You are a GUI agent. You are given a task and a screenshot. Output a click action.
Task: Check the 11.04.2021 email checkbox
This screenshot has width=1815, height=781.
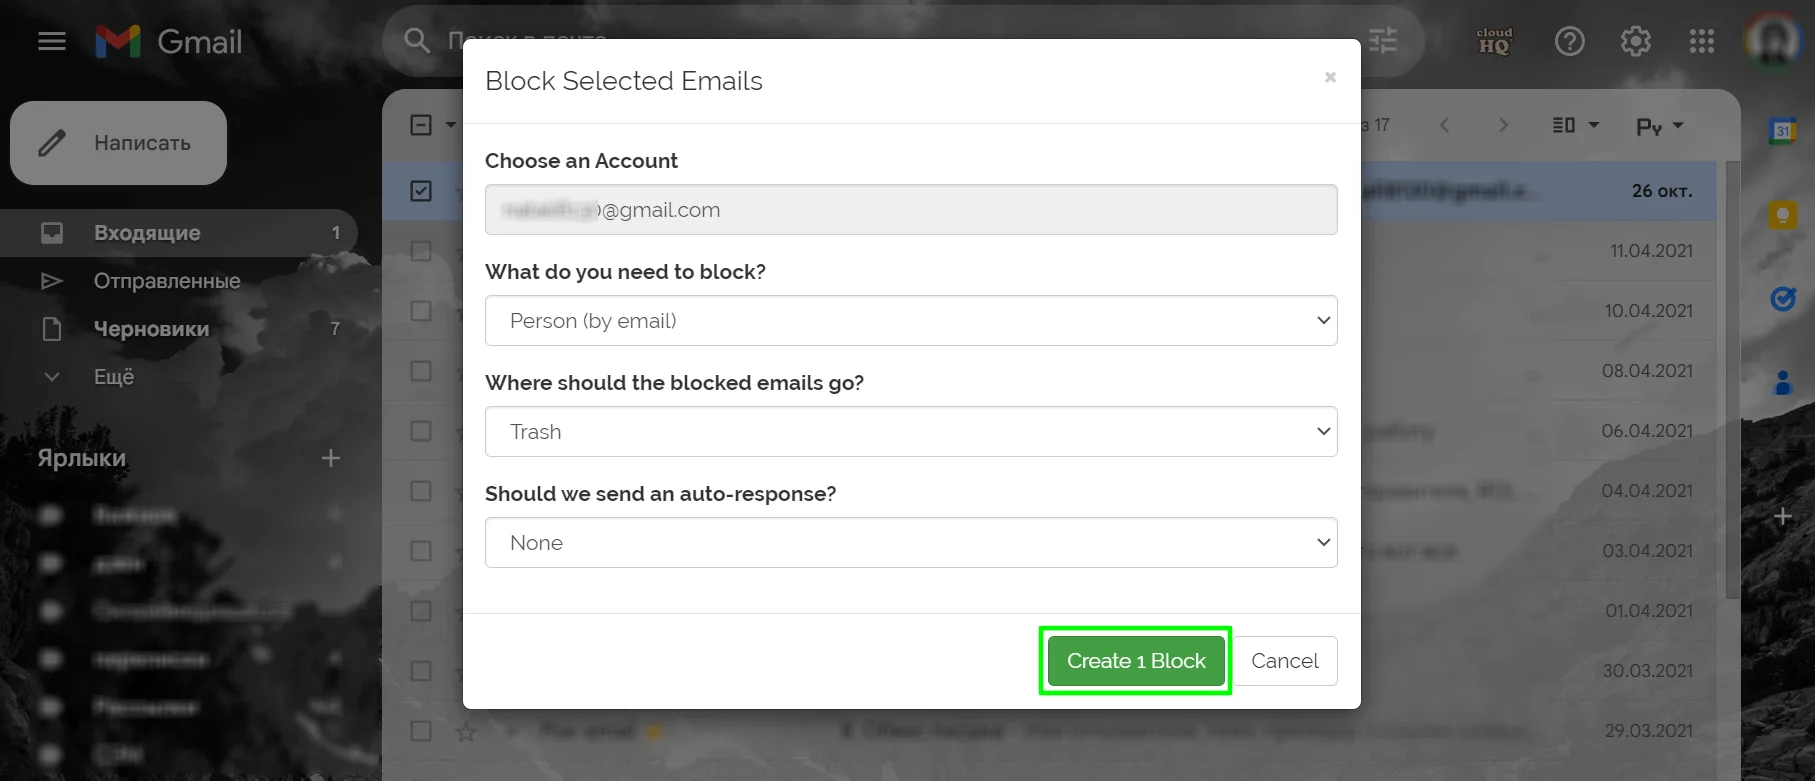(421, 251)
